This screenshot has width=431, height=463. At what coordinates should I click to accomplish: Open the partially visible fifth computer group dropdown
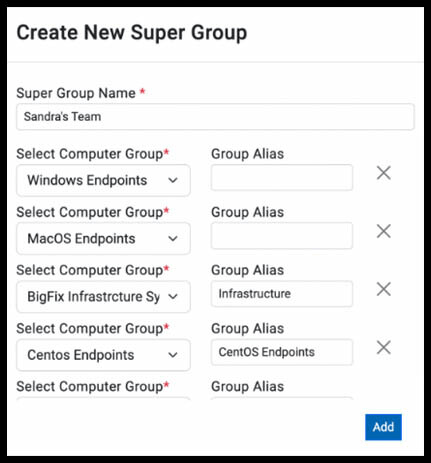click(103, 399)
